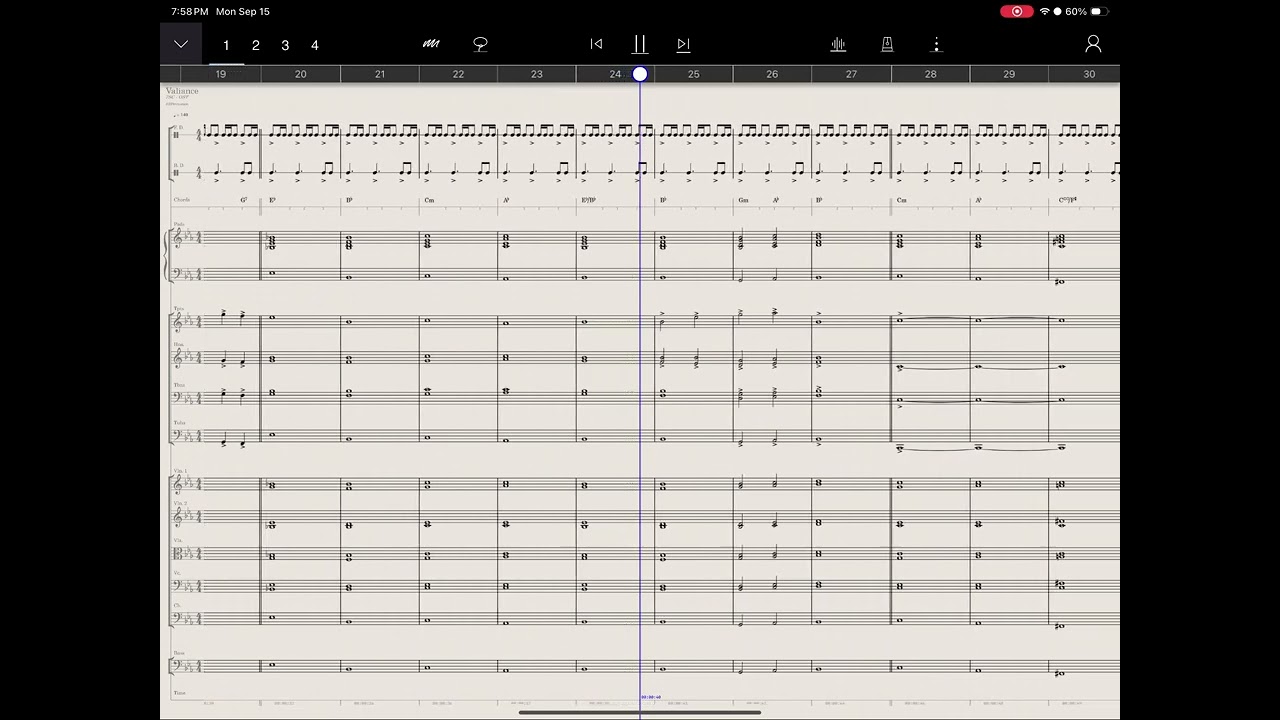This screenshot has height=720, width=1280.
Task: Jump to measure 20 in ruler
Action: [x=300, y=74]
